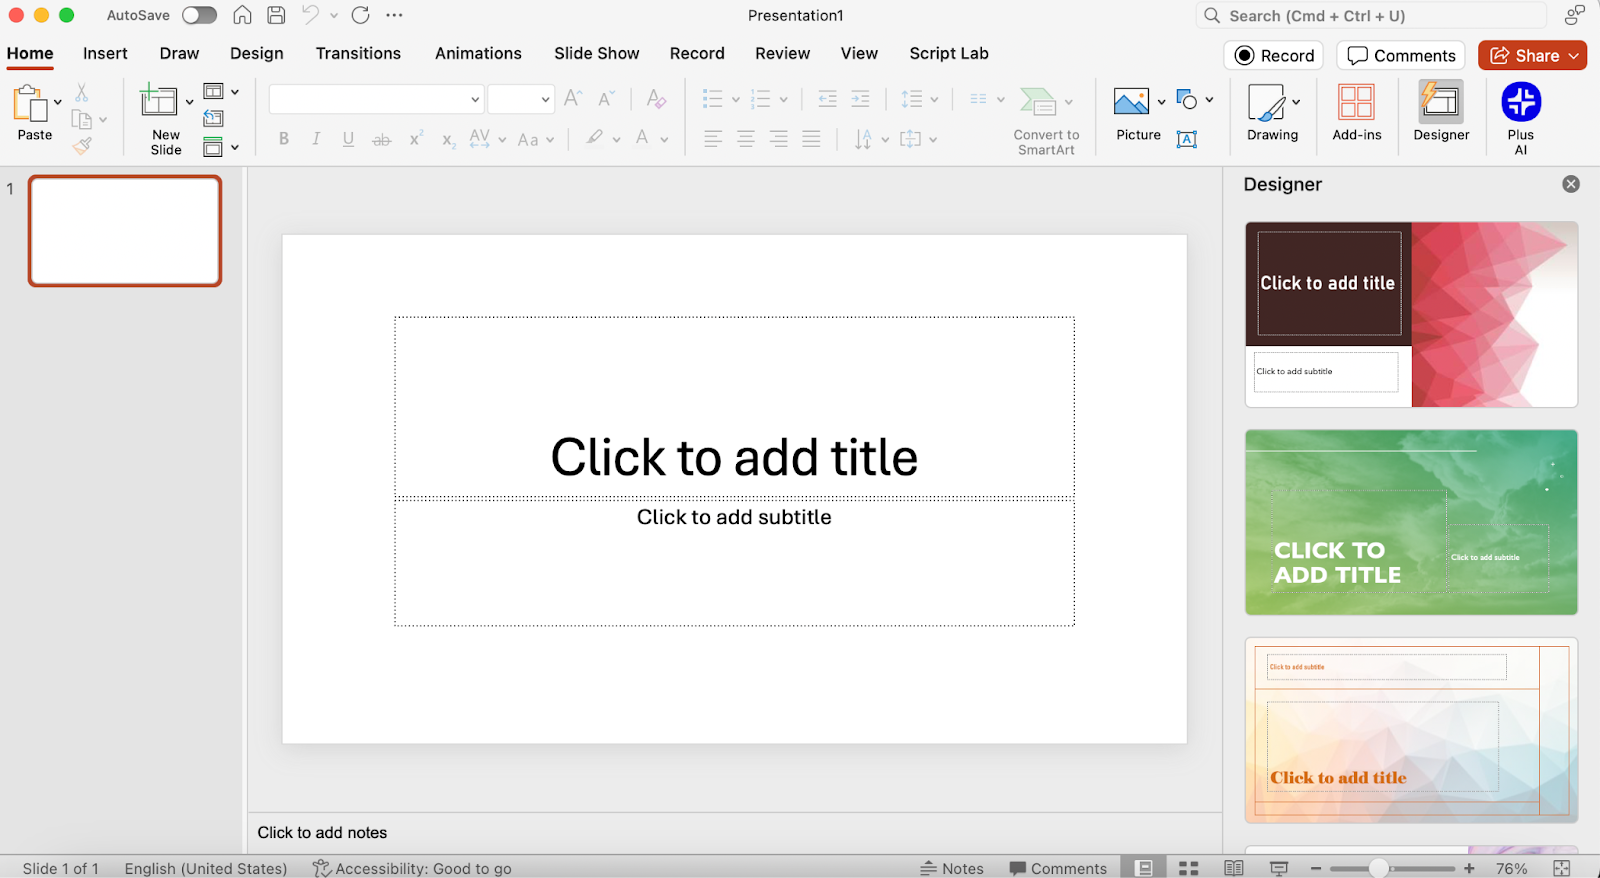
Task: Toggle the AutoSave switch
Action: (199, 15)
